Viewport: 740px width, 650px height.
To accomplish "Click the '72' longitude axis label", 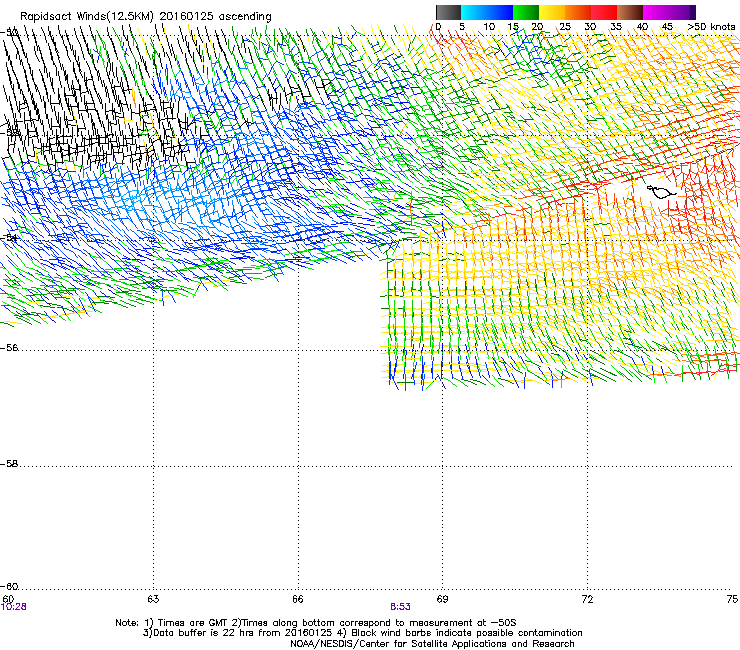I will [x=587, y=599].
